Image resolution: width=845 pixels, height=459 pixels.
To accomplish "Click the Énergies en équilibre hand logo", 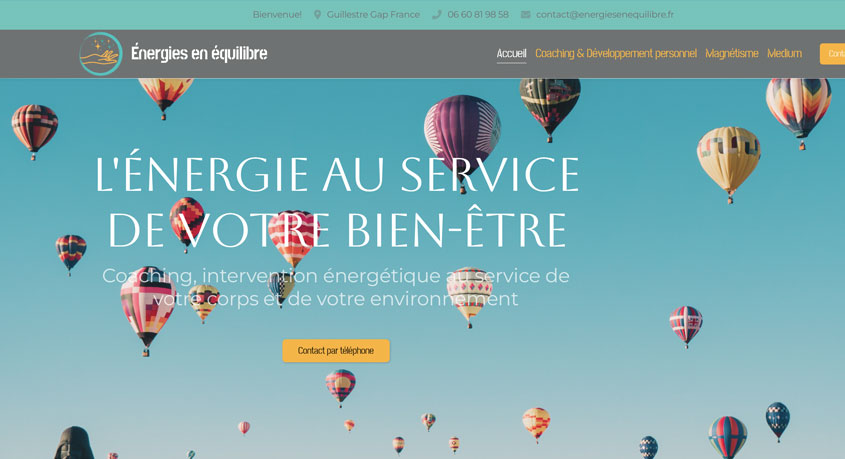I will pos(101,54).
